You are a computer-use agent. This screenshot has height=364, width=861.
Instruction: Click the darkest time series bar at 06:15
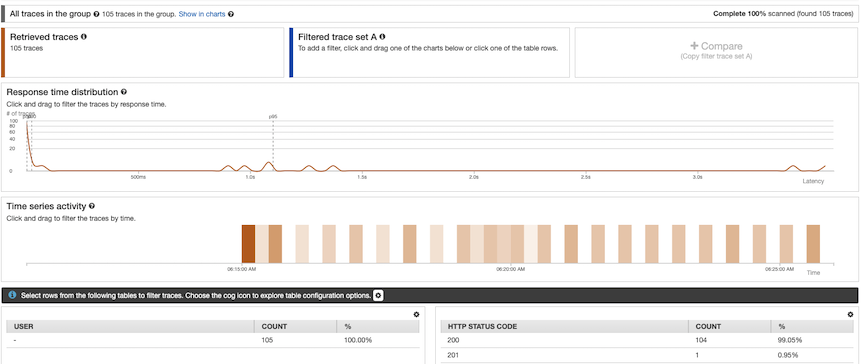point(249,244)
